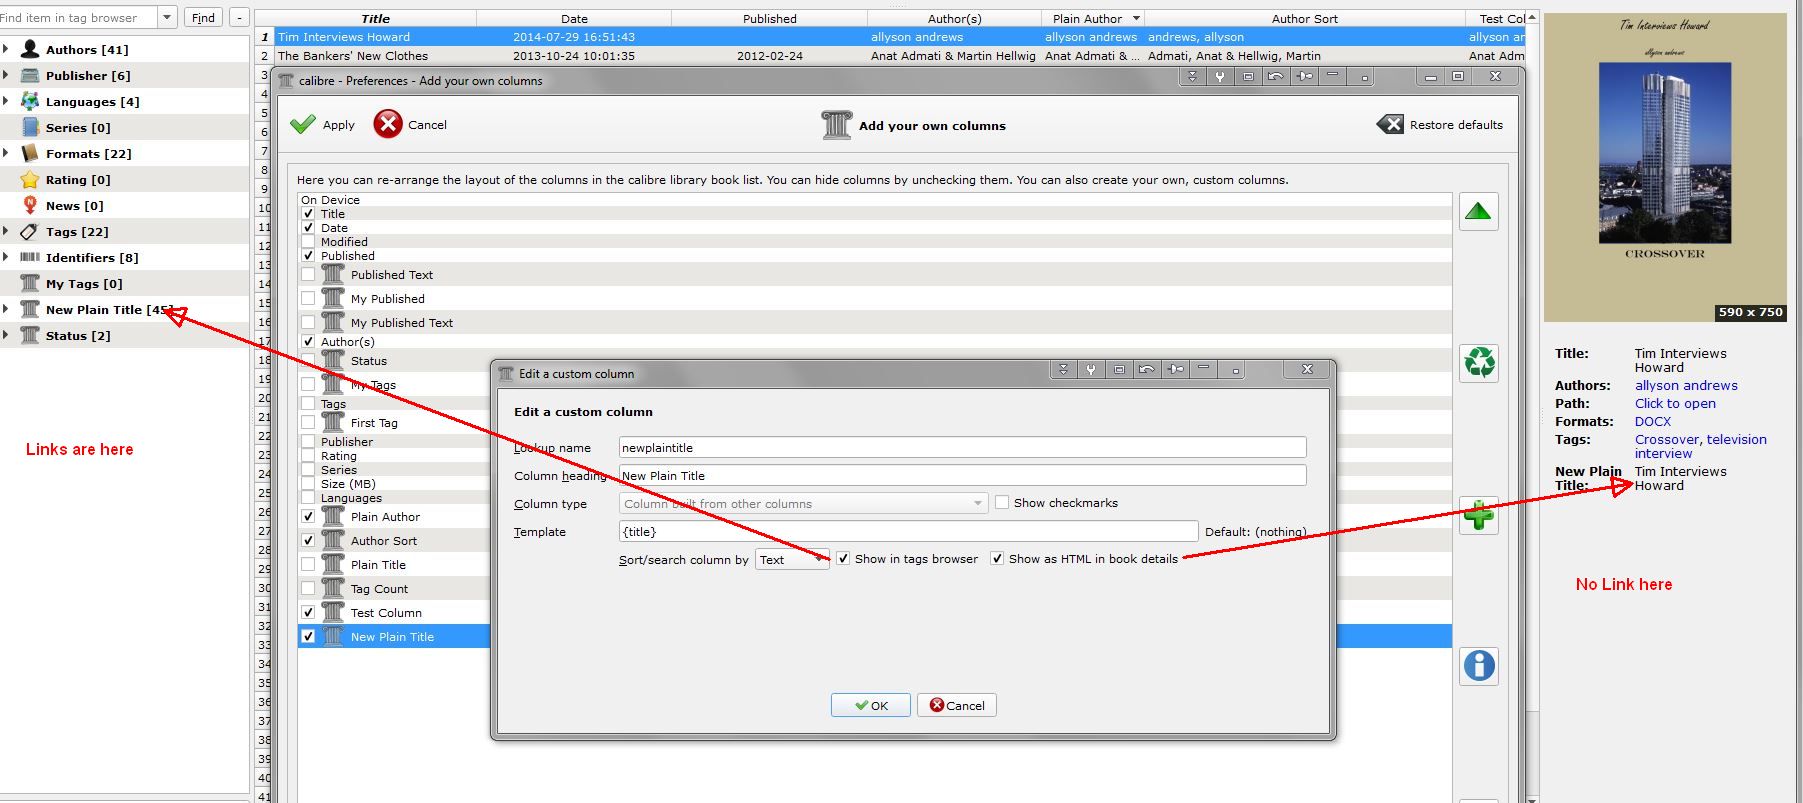Toggle the Test Column checkbox
The width and height of the screenshot is (1803, 803).
point(308,612)
